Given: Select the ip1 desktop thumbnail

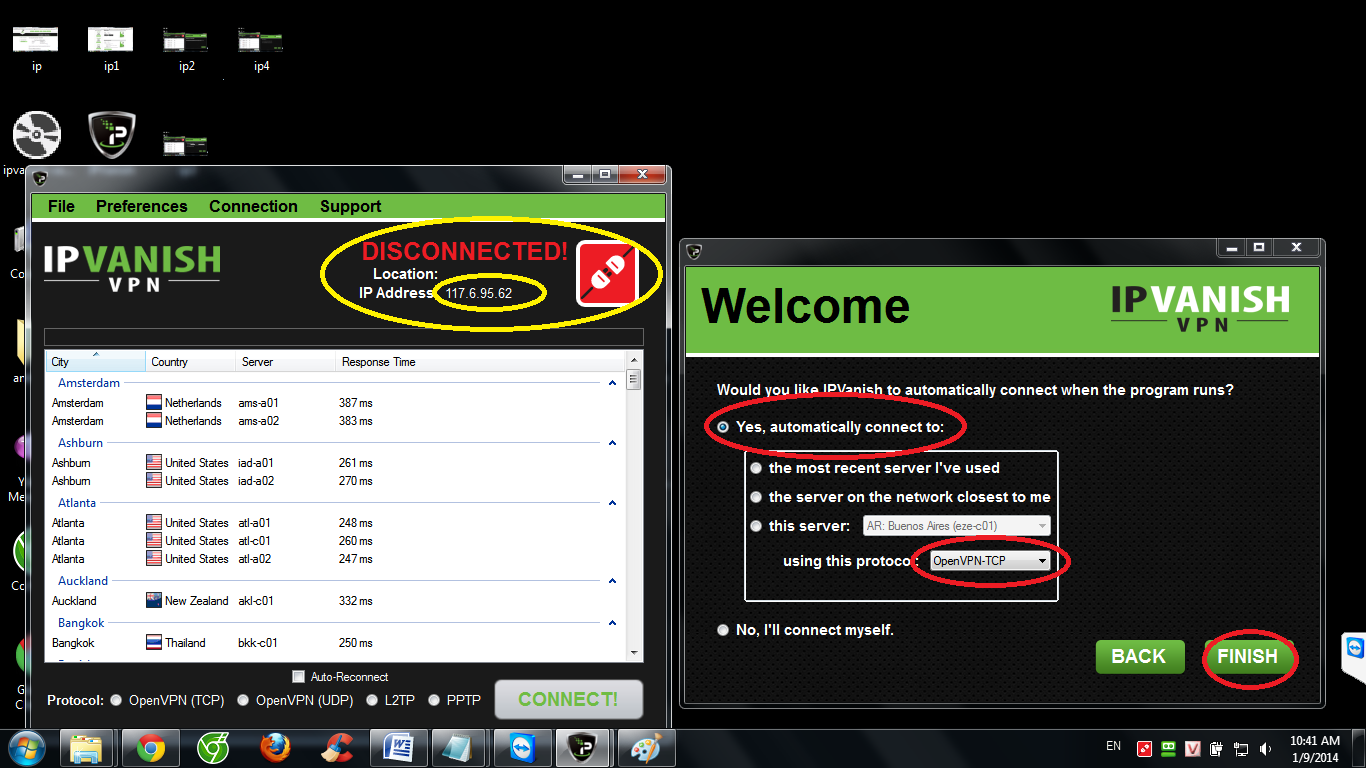Looking at the screenshot, I should coord(111,49).
